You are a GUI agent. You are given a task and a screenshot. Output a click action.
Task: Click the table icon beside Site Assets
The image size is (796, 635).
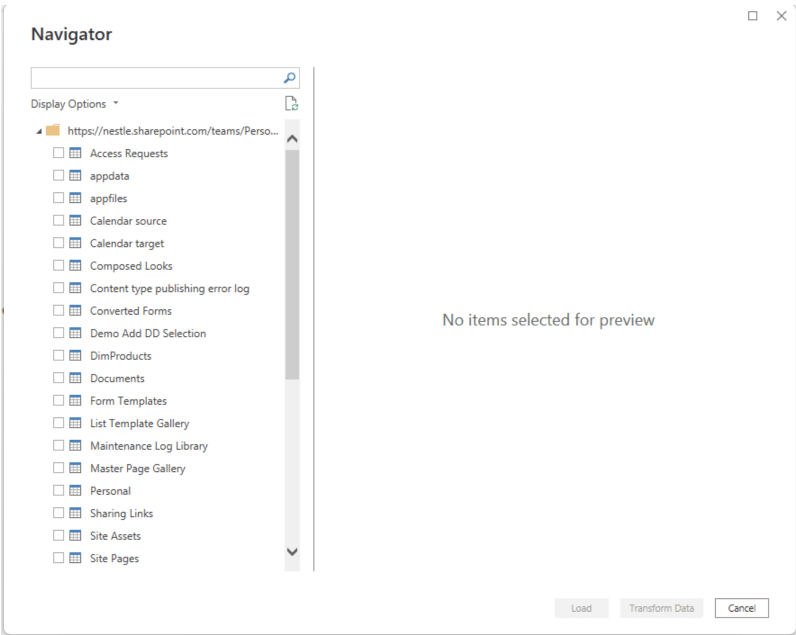point(75,536)
